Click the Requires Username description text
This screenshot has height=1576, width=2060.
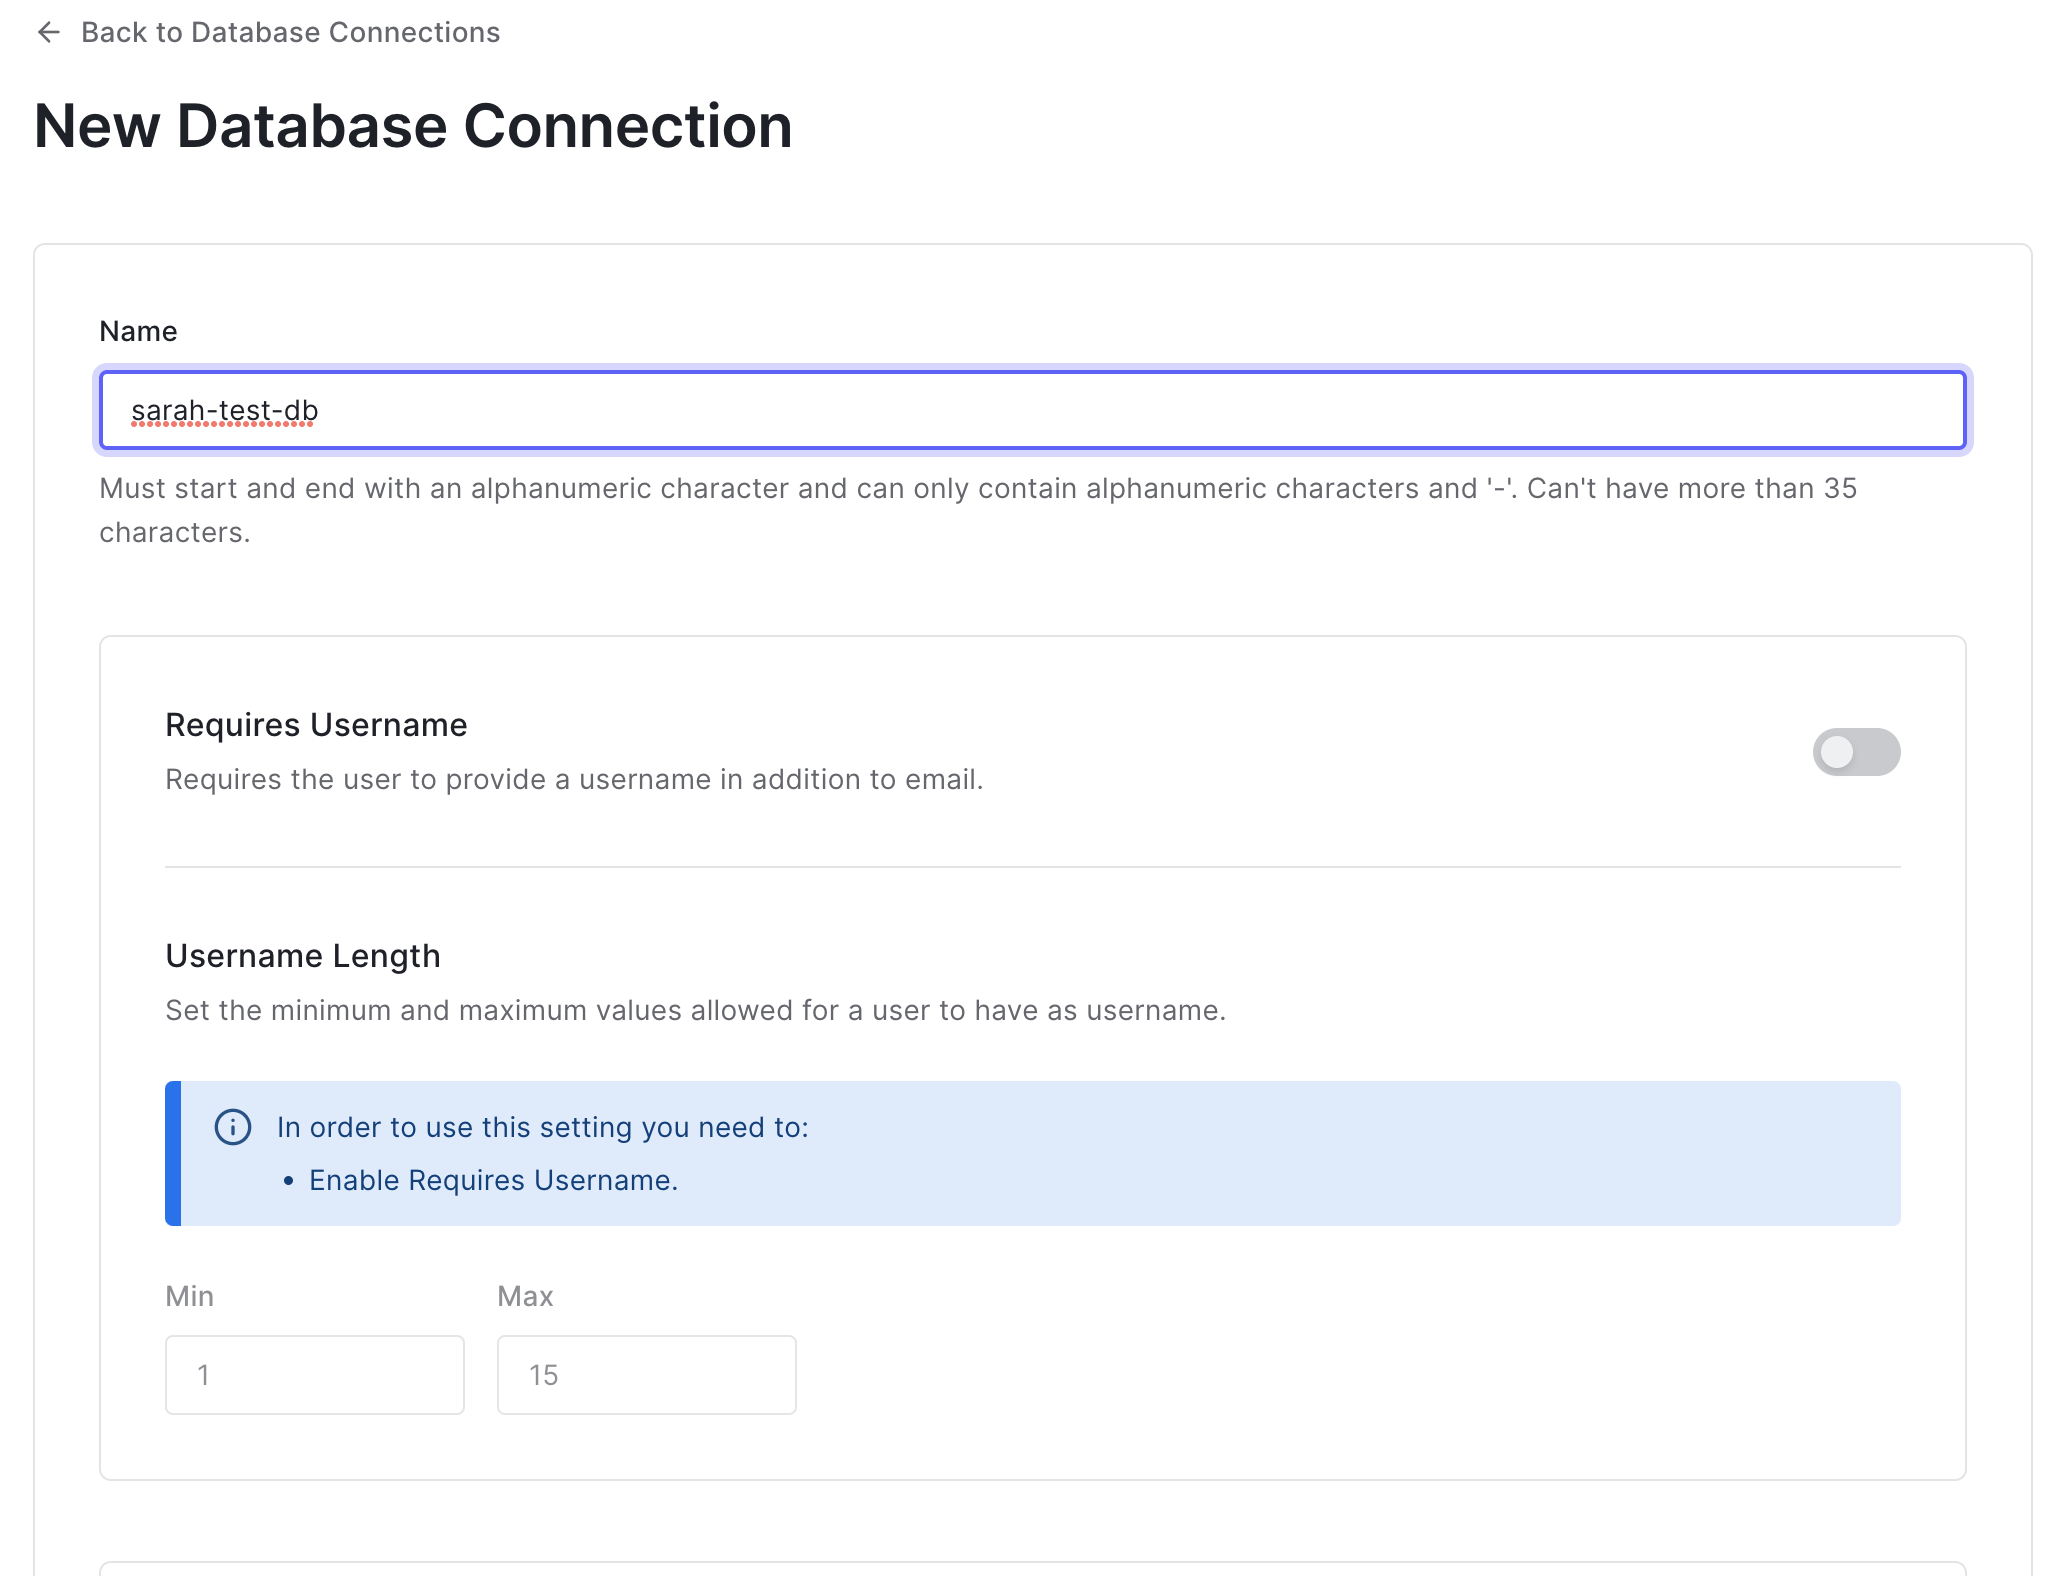(574, 780)
